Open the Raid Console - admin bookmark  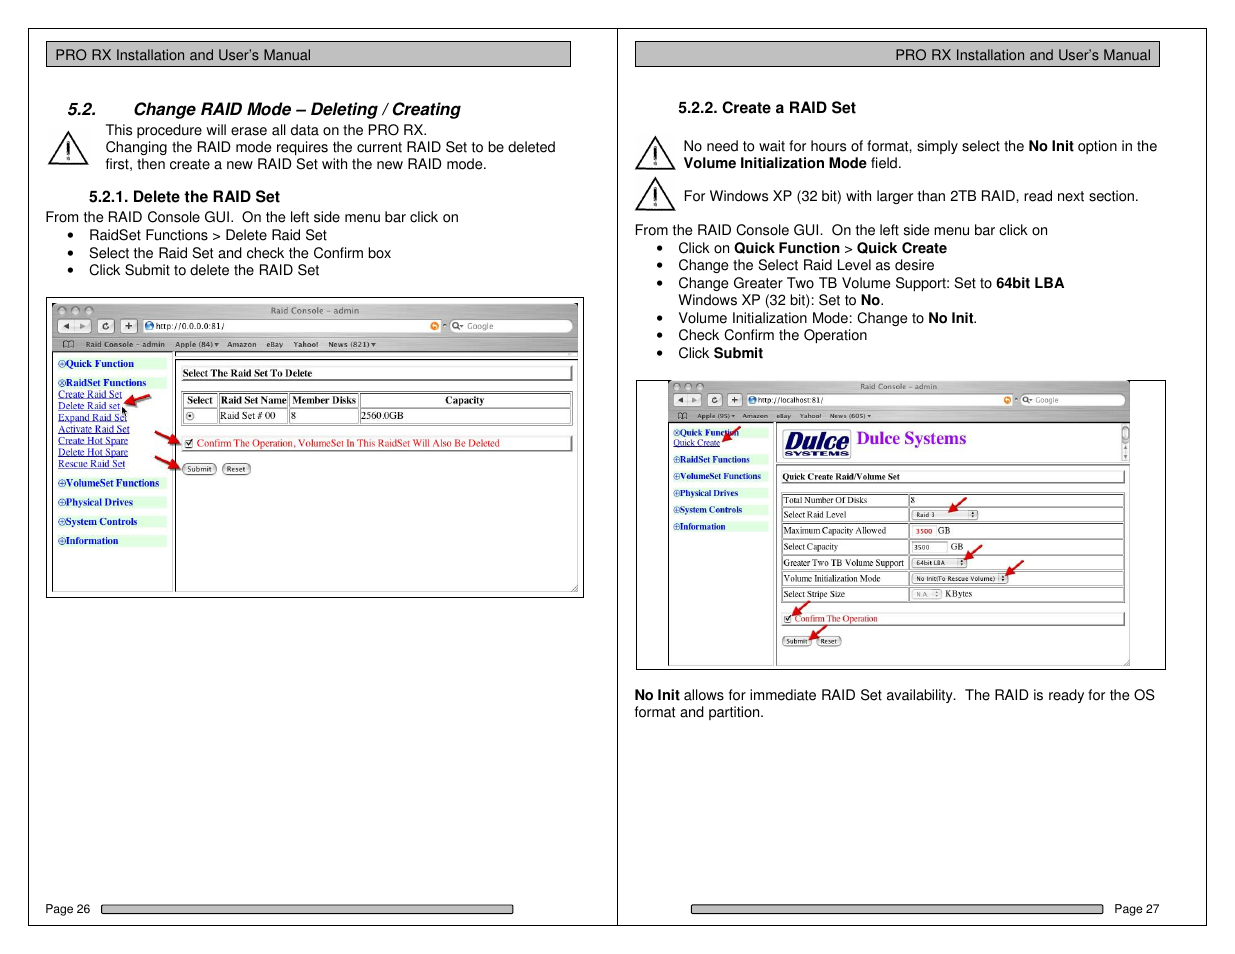pyautogui.click(x=125, y=344)
